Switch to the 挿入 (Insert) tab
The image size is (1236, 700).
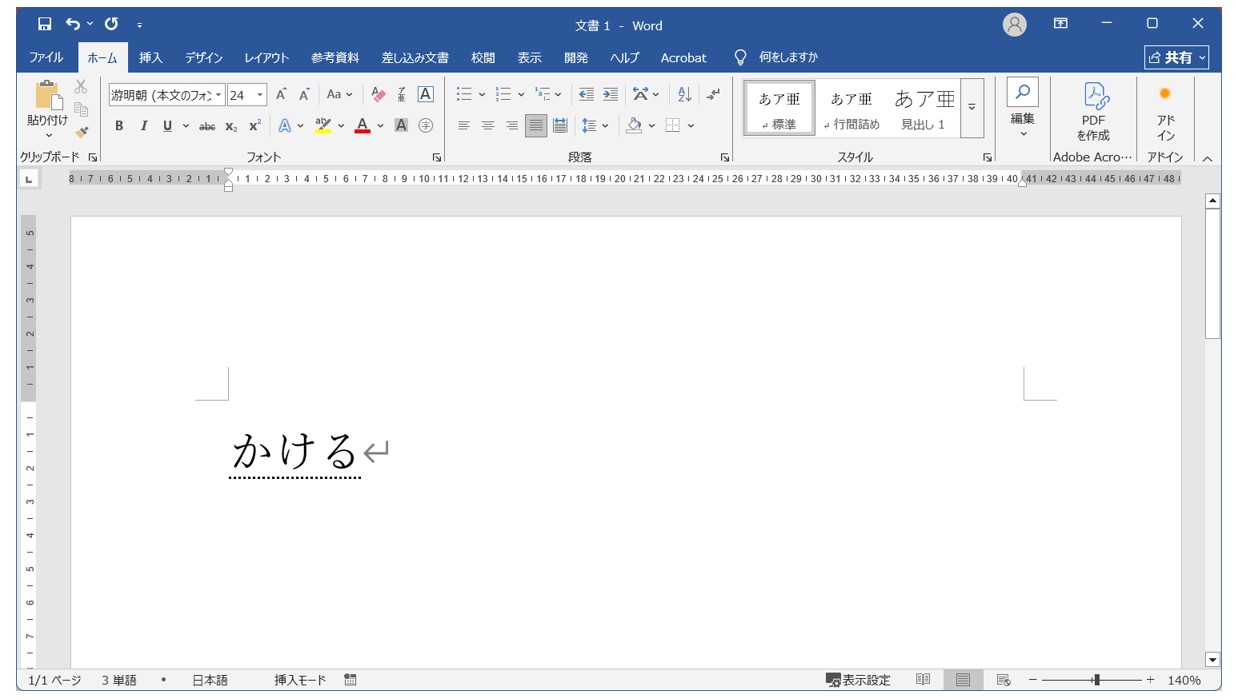pyautogui.click(x=151, y=58)
